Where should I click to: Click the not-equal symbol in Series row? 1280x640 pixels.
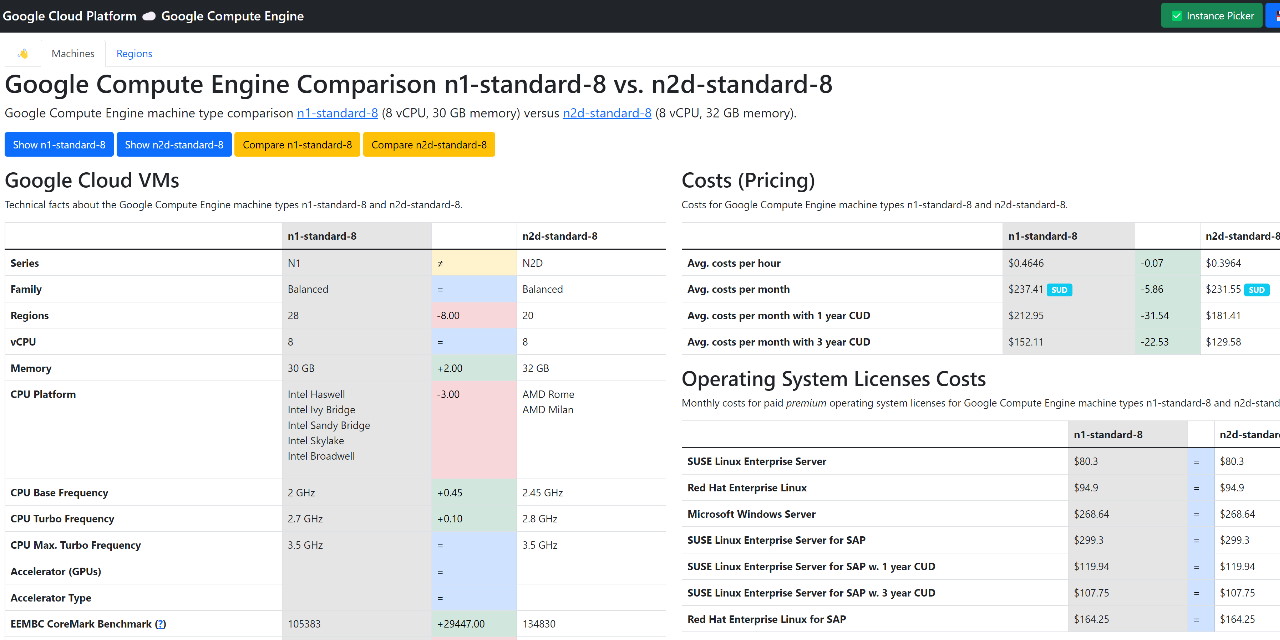tap(440, 264)
